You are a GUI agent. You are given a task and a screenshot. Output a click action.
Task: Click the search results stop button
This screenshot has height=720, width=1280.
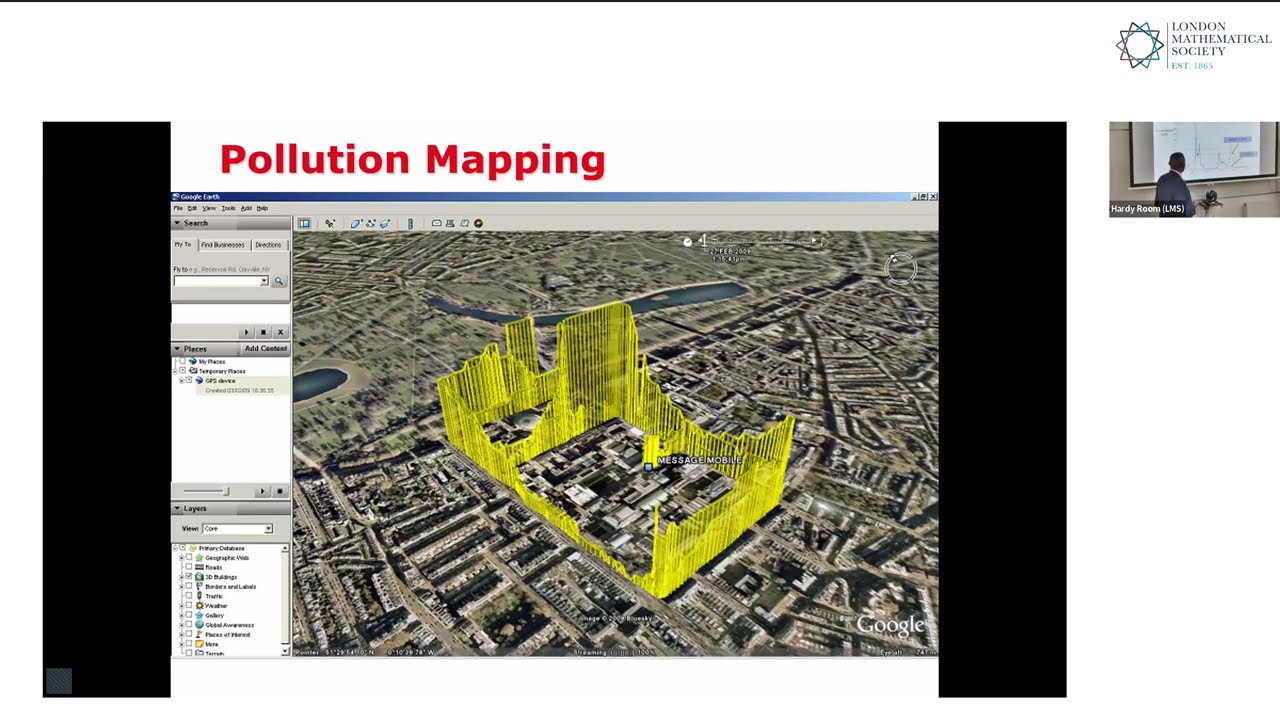263,332
